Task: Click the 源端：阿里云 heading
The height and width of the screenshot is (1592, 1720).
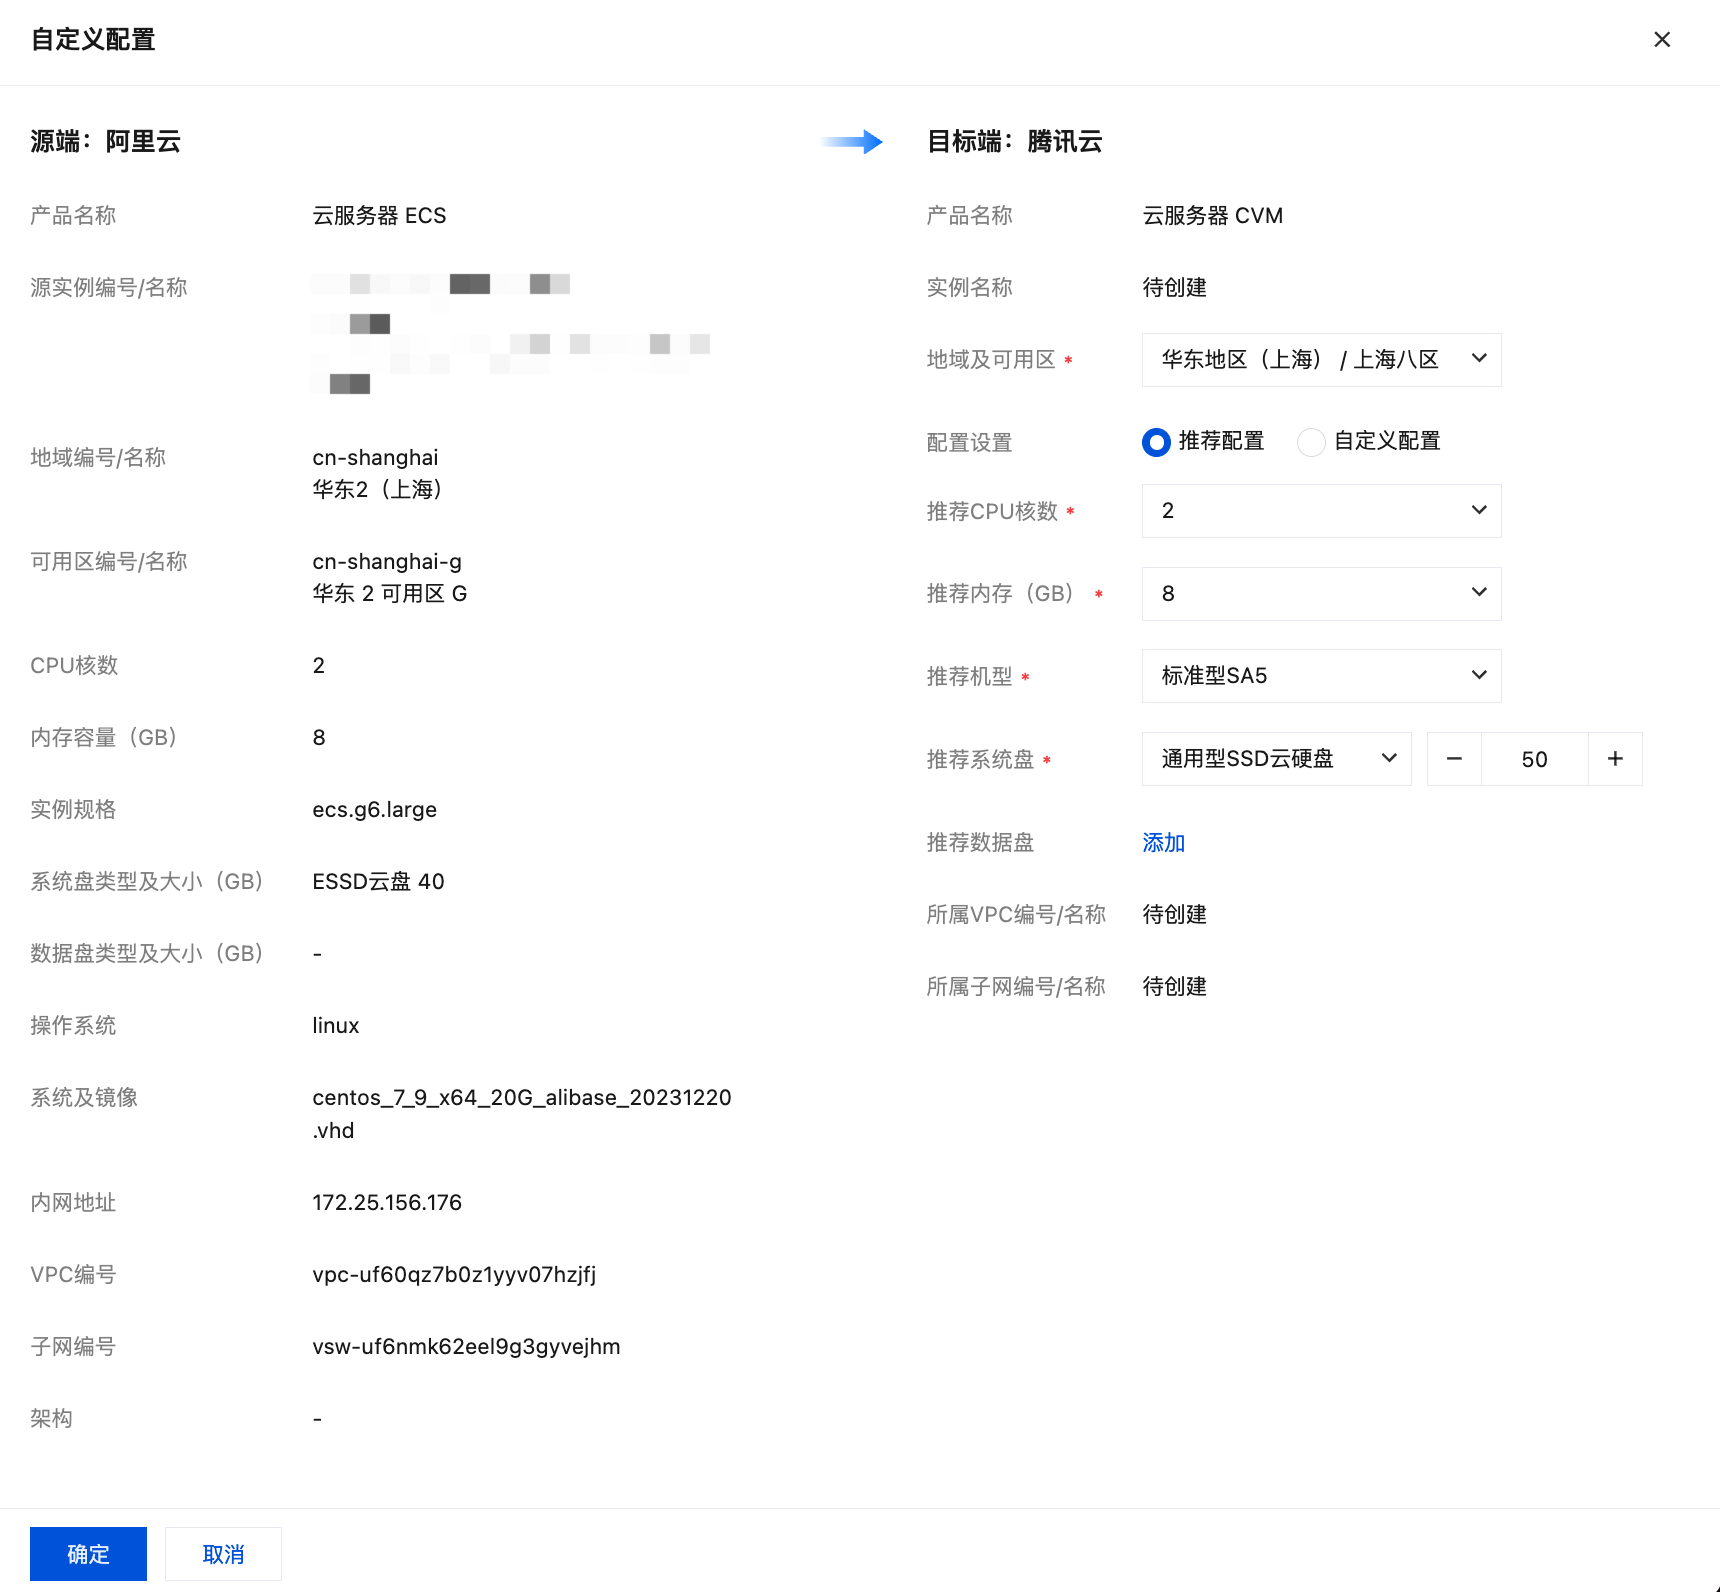Action: [105, 141]
